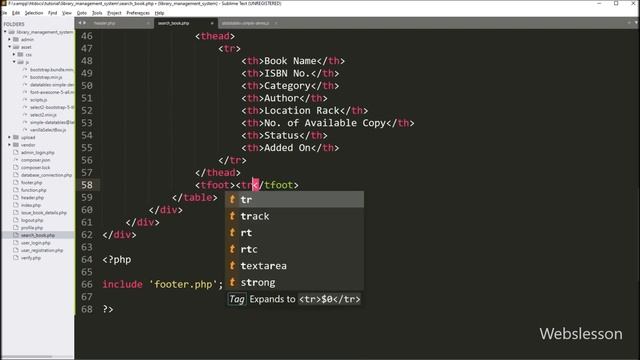Open the Project menu

coord(114,13)
